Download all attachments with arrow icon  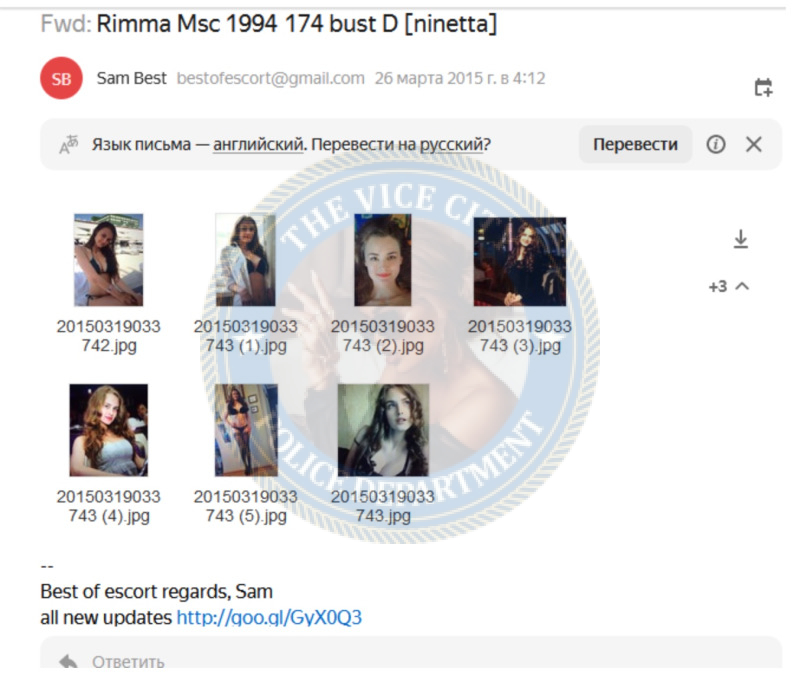coord(740,239)
